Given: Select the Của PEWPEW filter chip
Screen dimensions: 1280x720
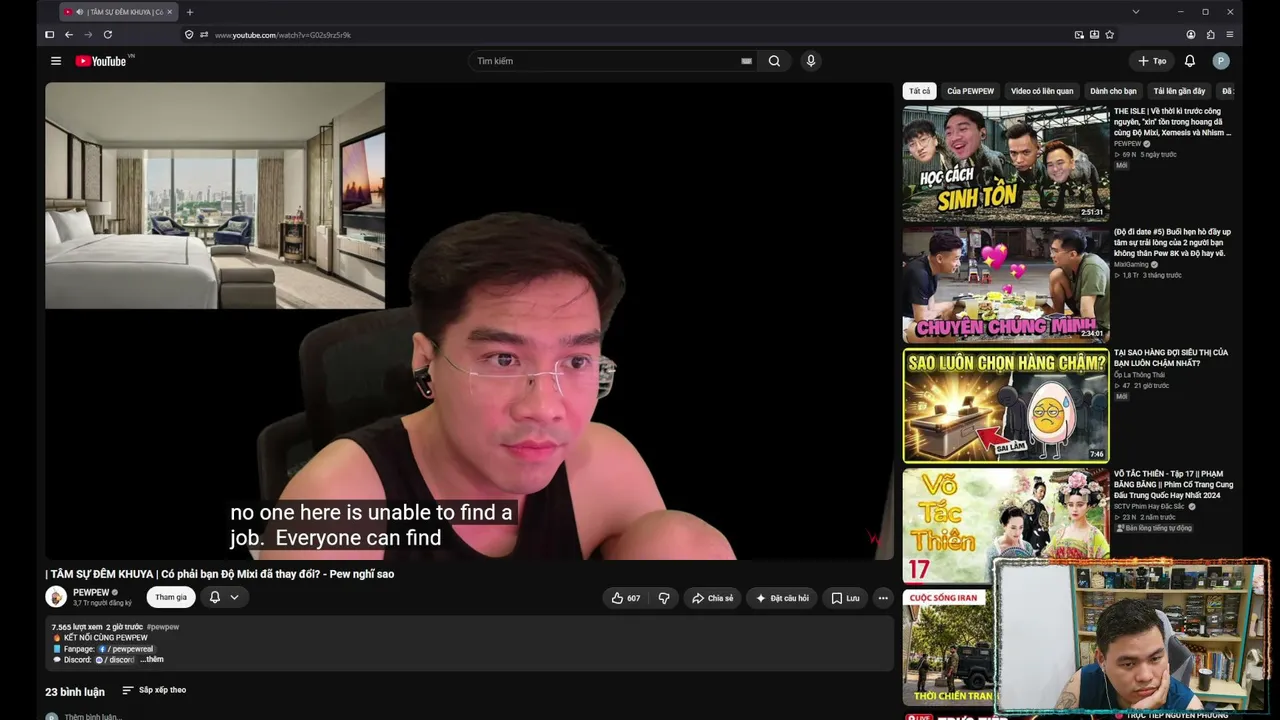Looking at the screenshot, I should point(970,91).
